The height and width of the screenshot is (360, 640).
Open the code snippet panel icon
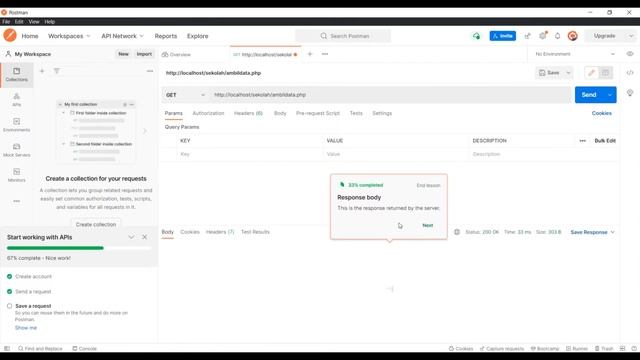tap(630, 73)
